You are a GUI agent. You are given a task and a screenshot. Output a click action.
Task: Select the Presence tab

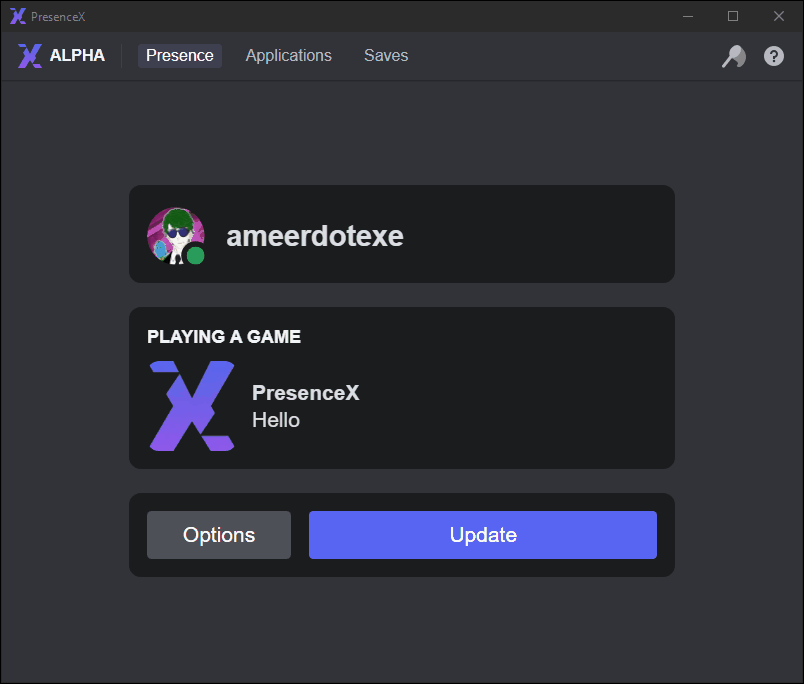pos(179,55)
